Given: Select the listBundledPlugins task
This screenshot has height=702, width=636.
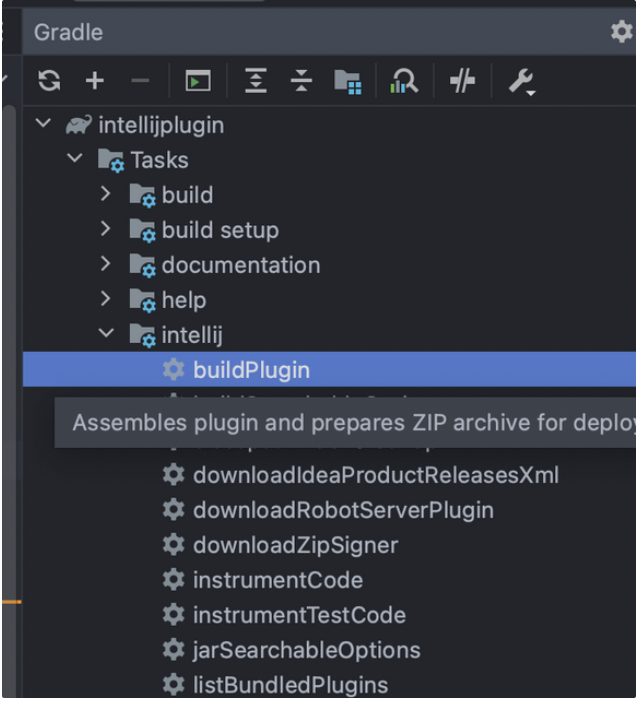Looking at the screenshot, I should 290,685.
